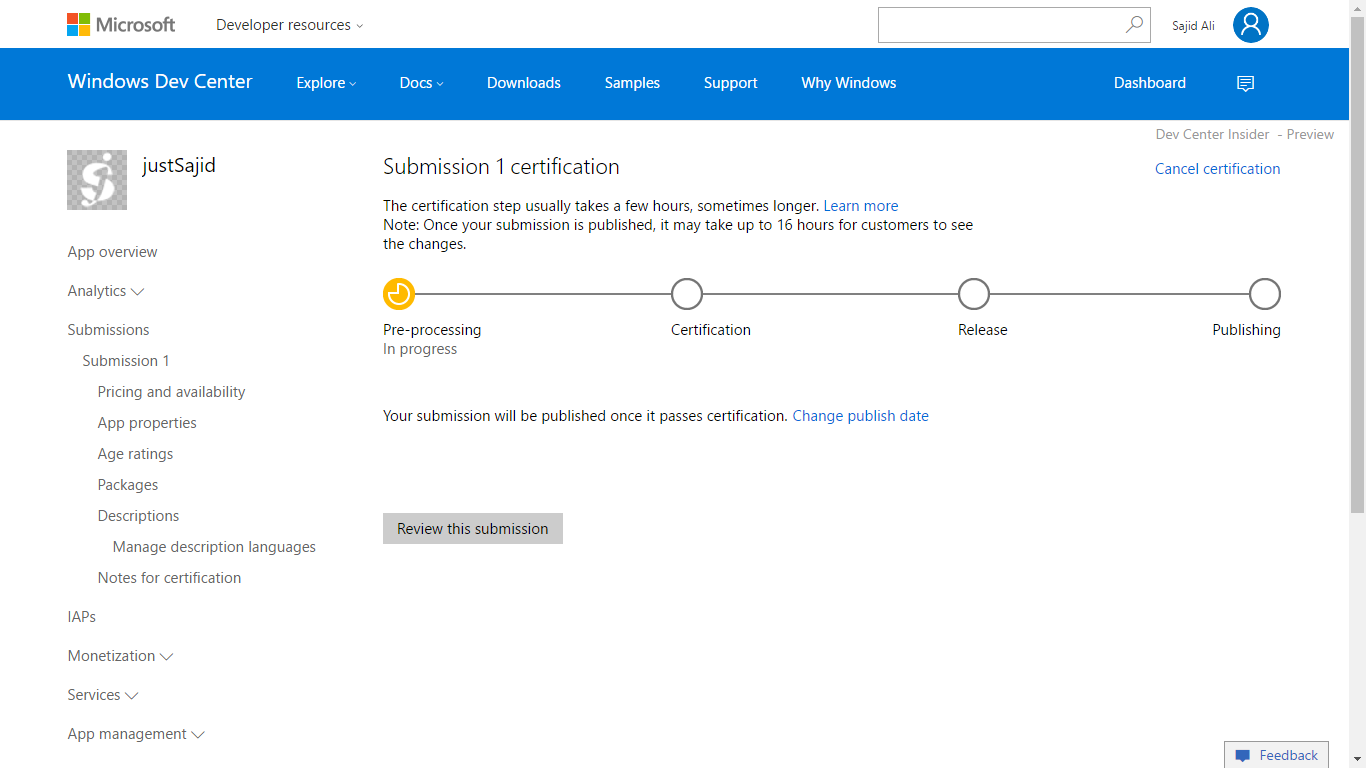Click the justSajid app name
This screenshot has height=768, width=1366.
[179, 165]
